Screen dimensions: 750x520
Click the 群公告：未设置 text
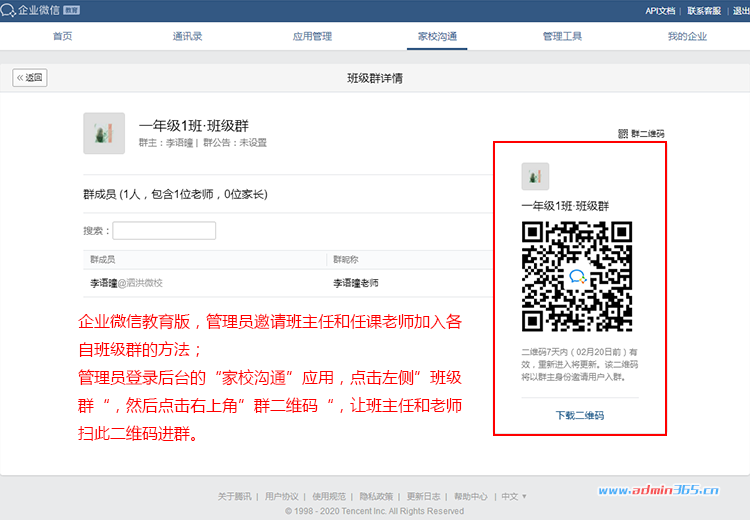click(x=235, y=143)
